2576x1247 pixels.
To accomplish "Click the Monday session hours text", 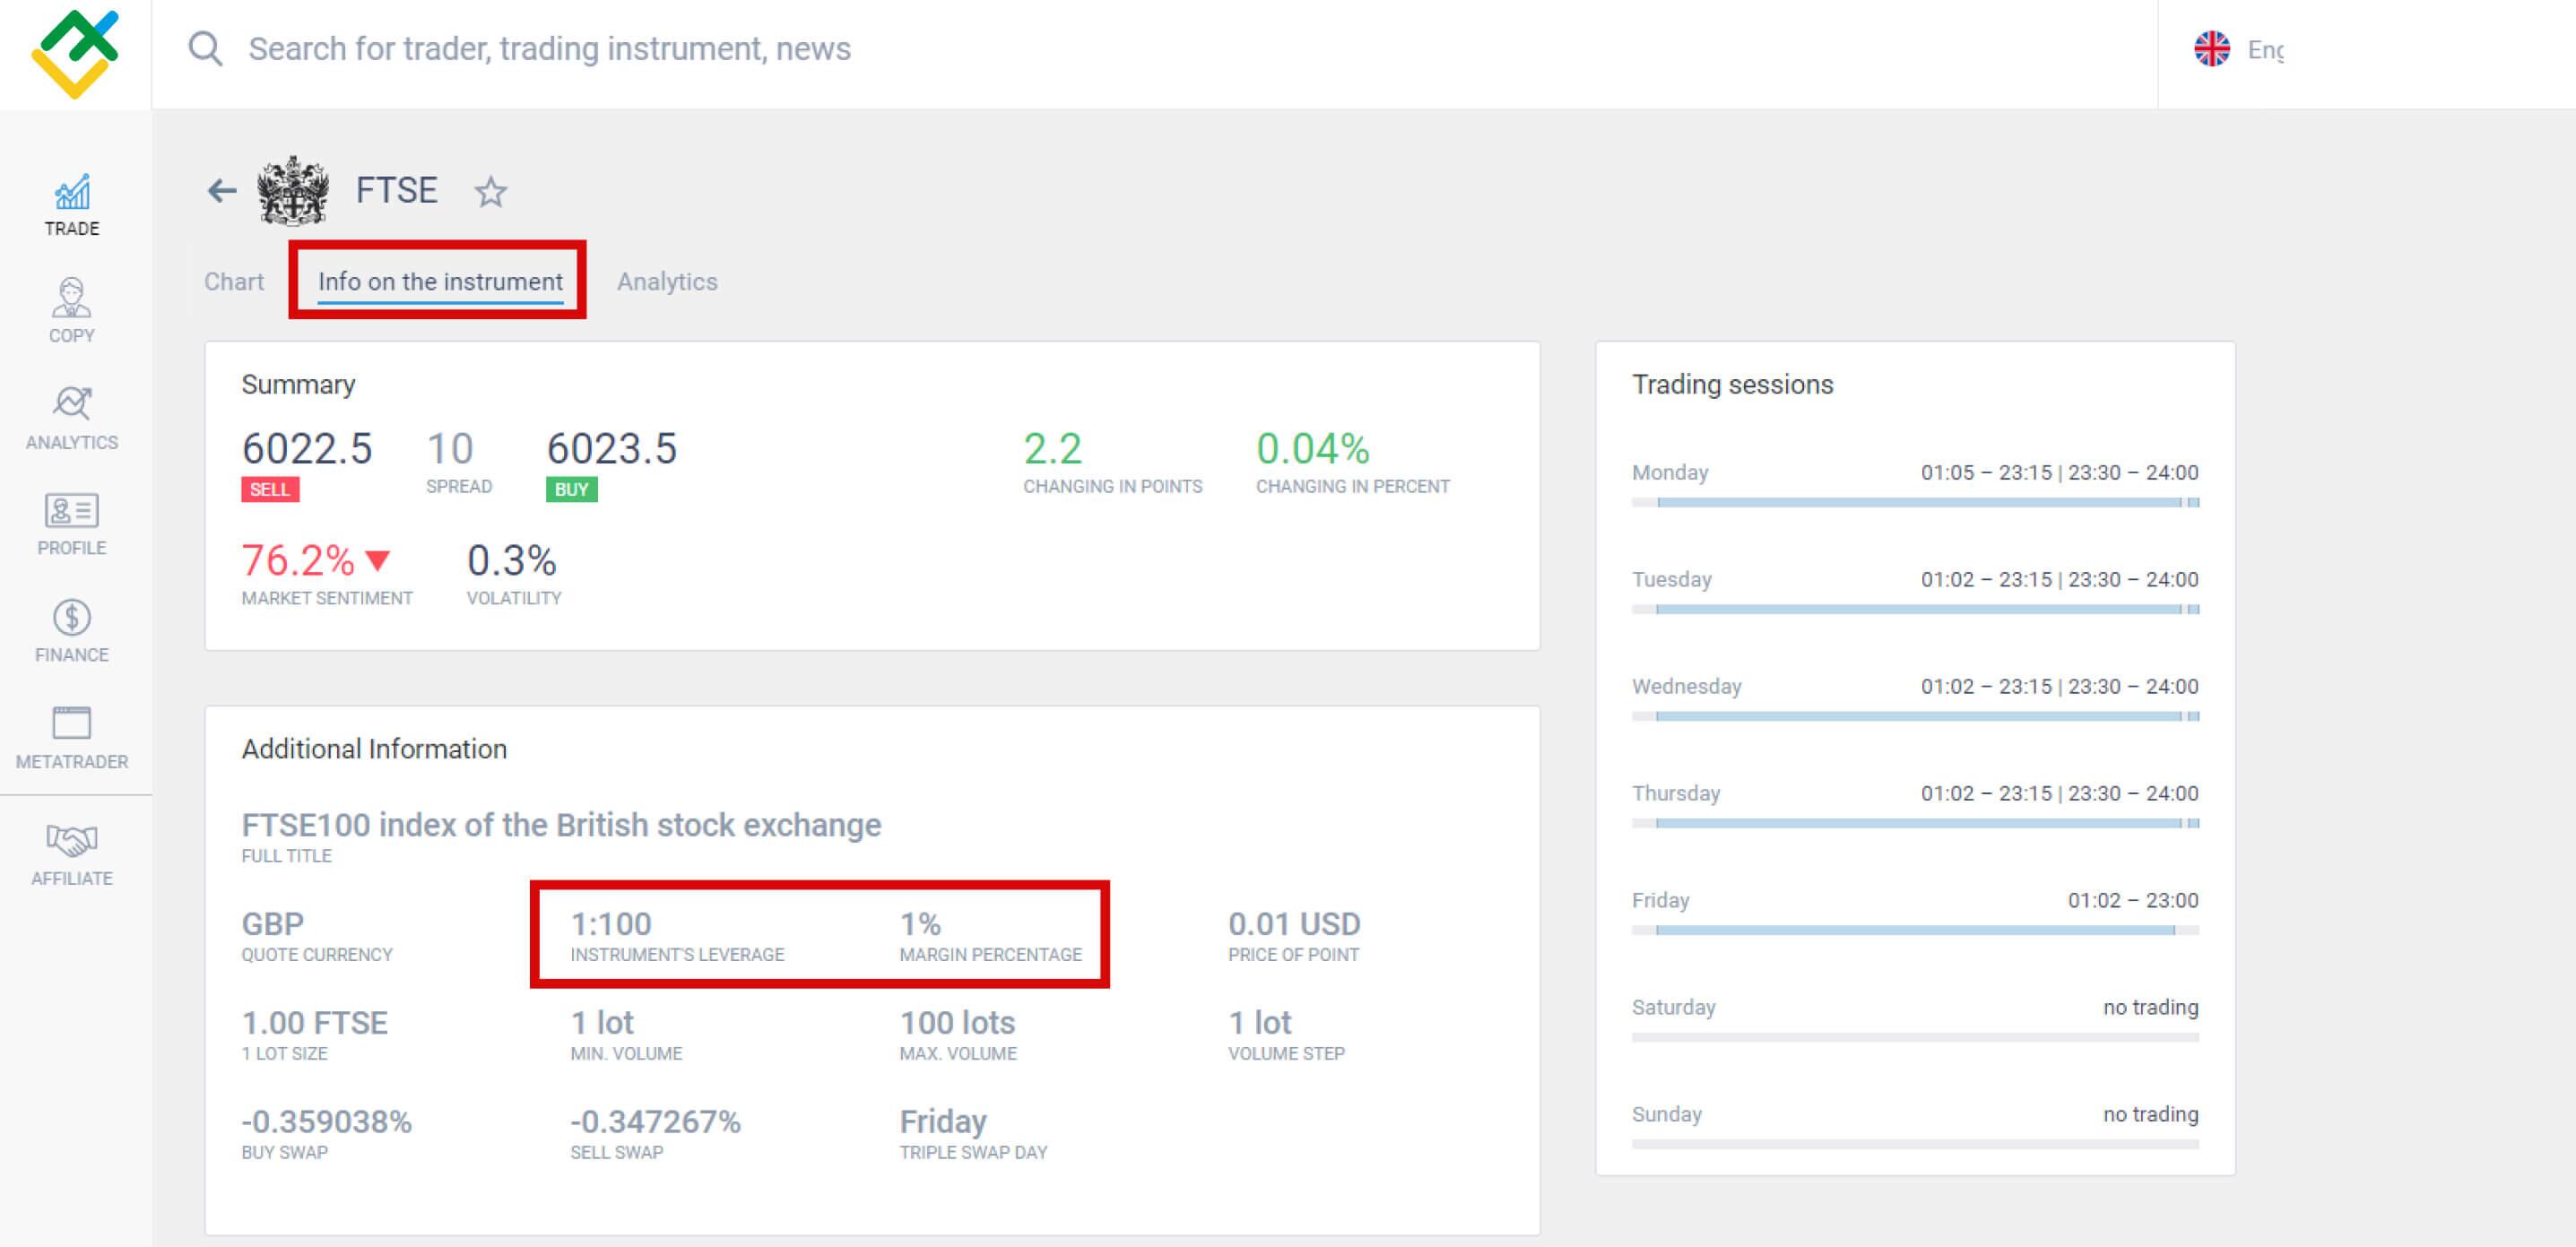I will [2059, 472].
